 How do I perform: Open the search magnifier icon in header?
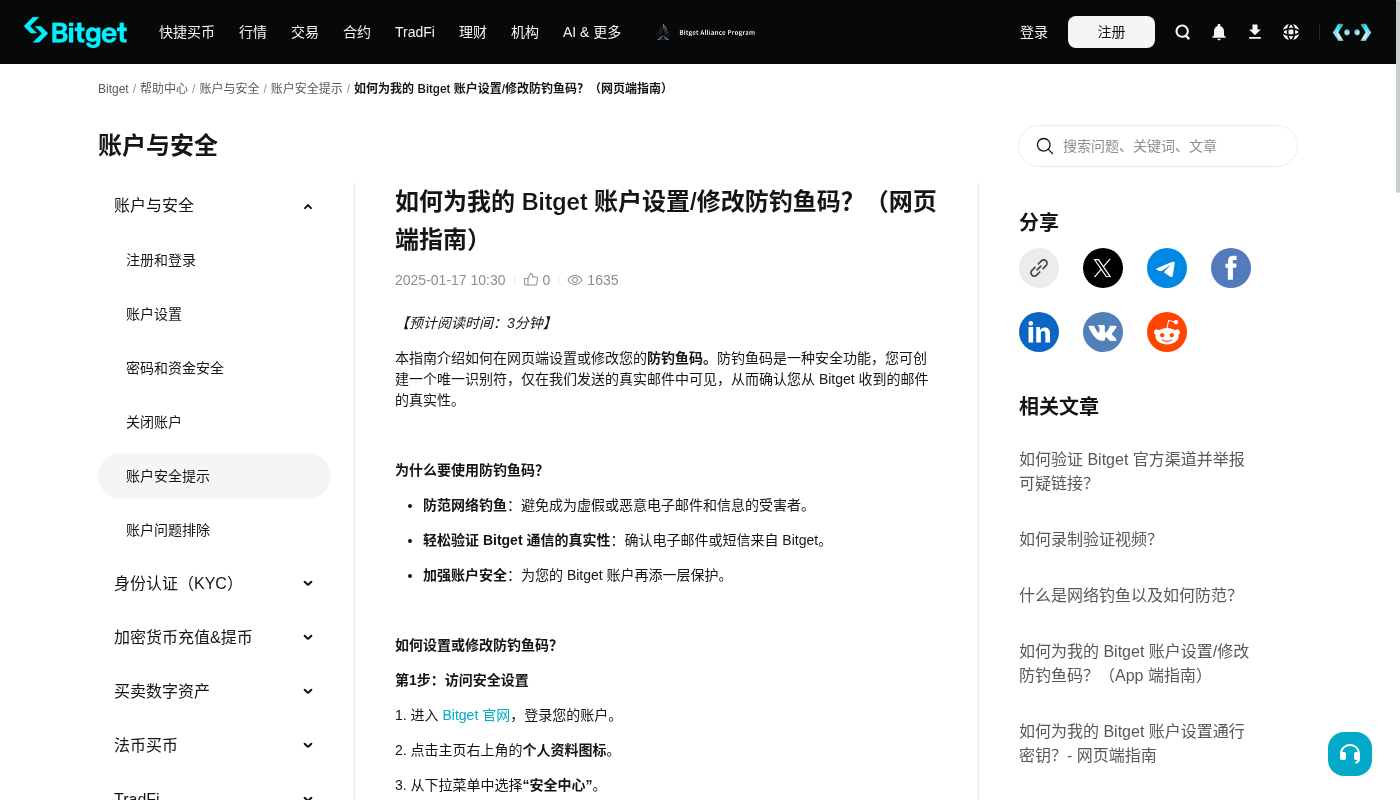(x=1183, y=32)
